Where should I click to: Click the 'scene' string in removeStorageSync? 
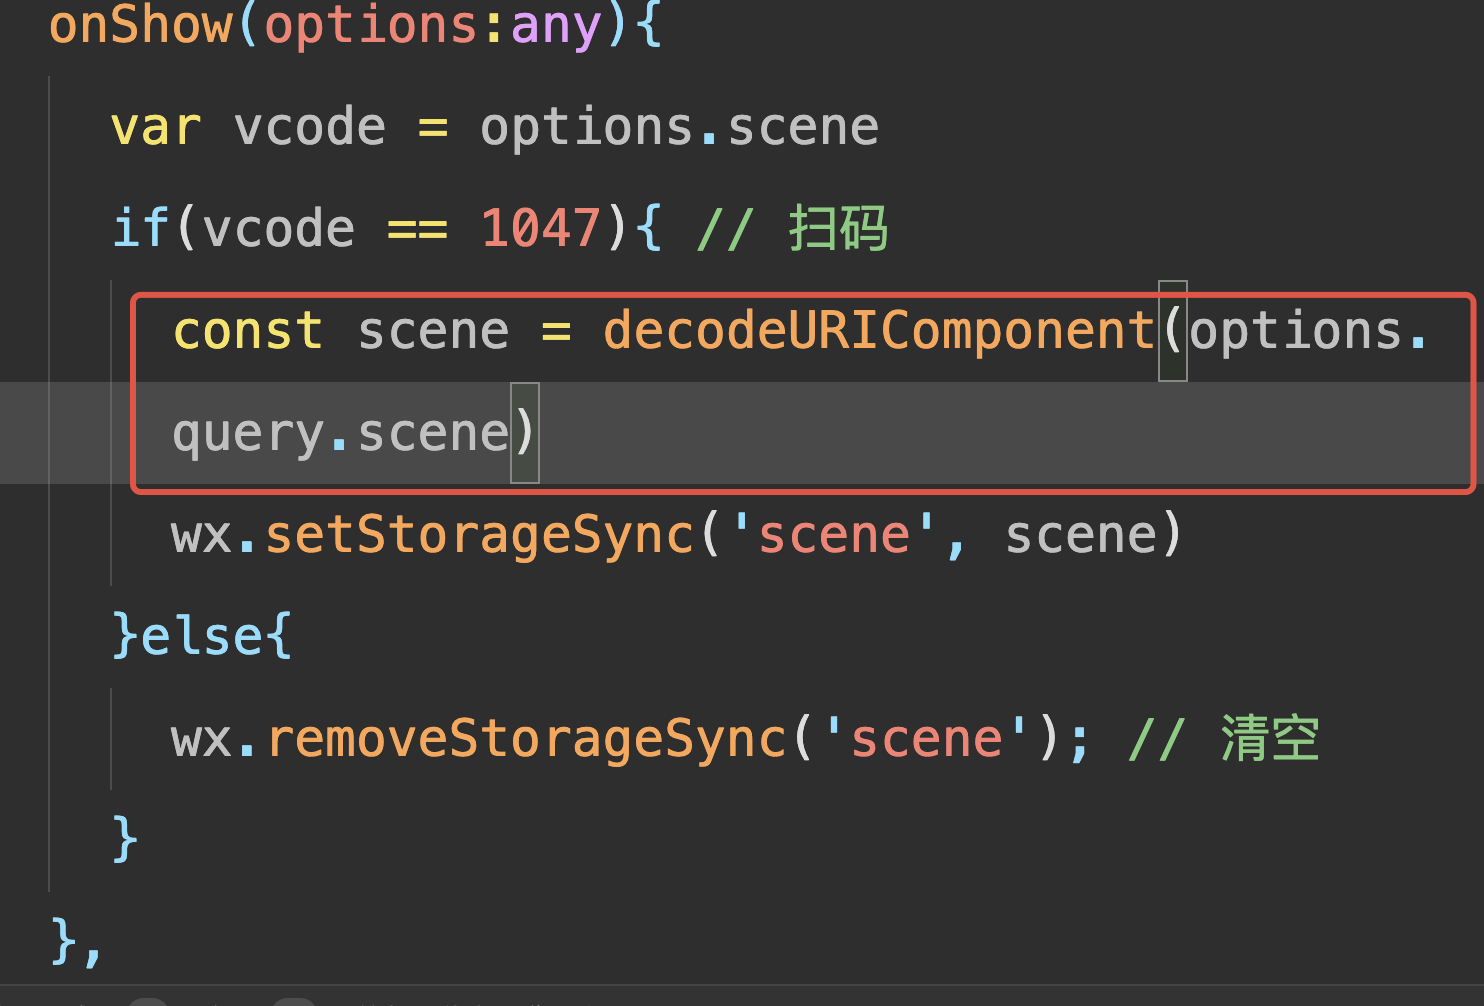click(x=926, y=739)
